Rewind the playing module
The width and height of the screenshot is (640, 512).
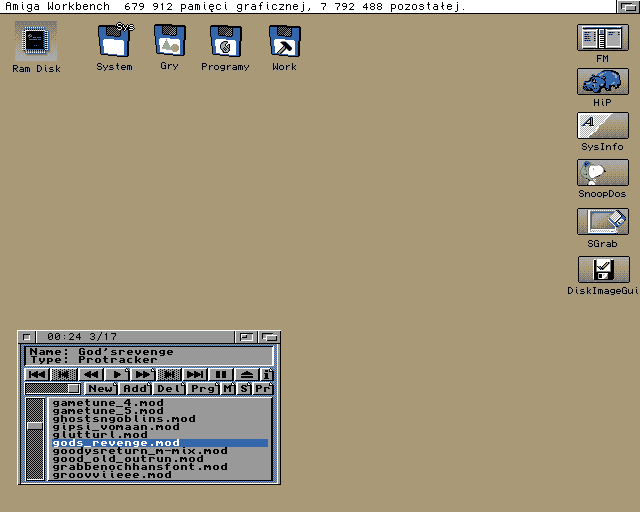[91, 374]
